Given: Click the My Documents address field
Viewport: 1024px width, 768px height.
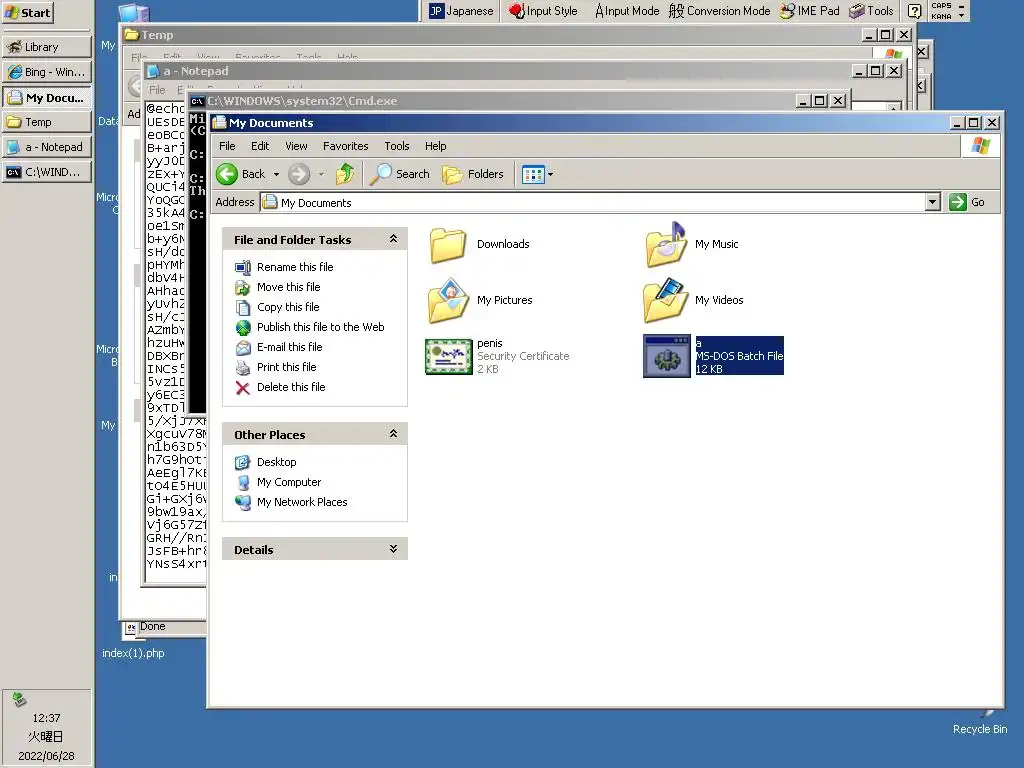Looking at the screenshot, I should point(593,202).
